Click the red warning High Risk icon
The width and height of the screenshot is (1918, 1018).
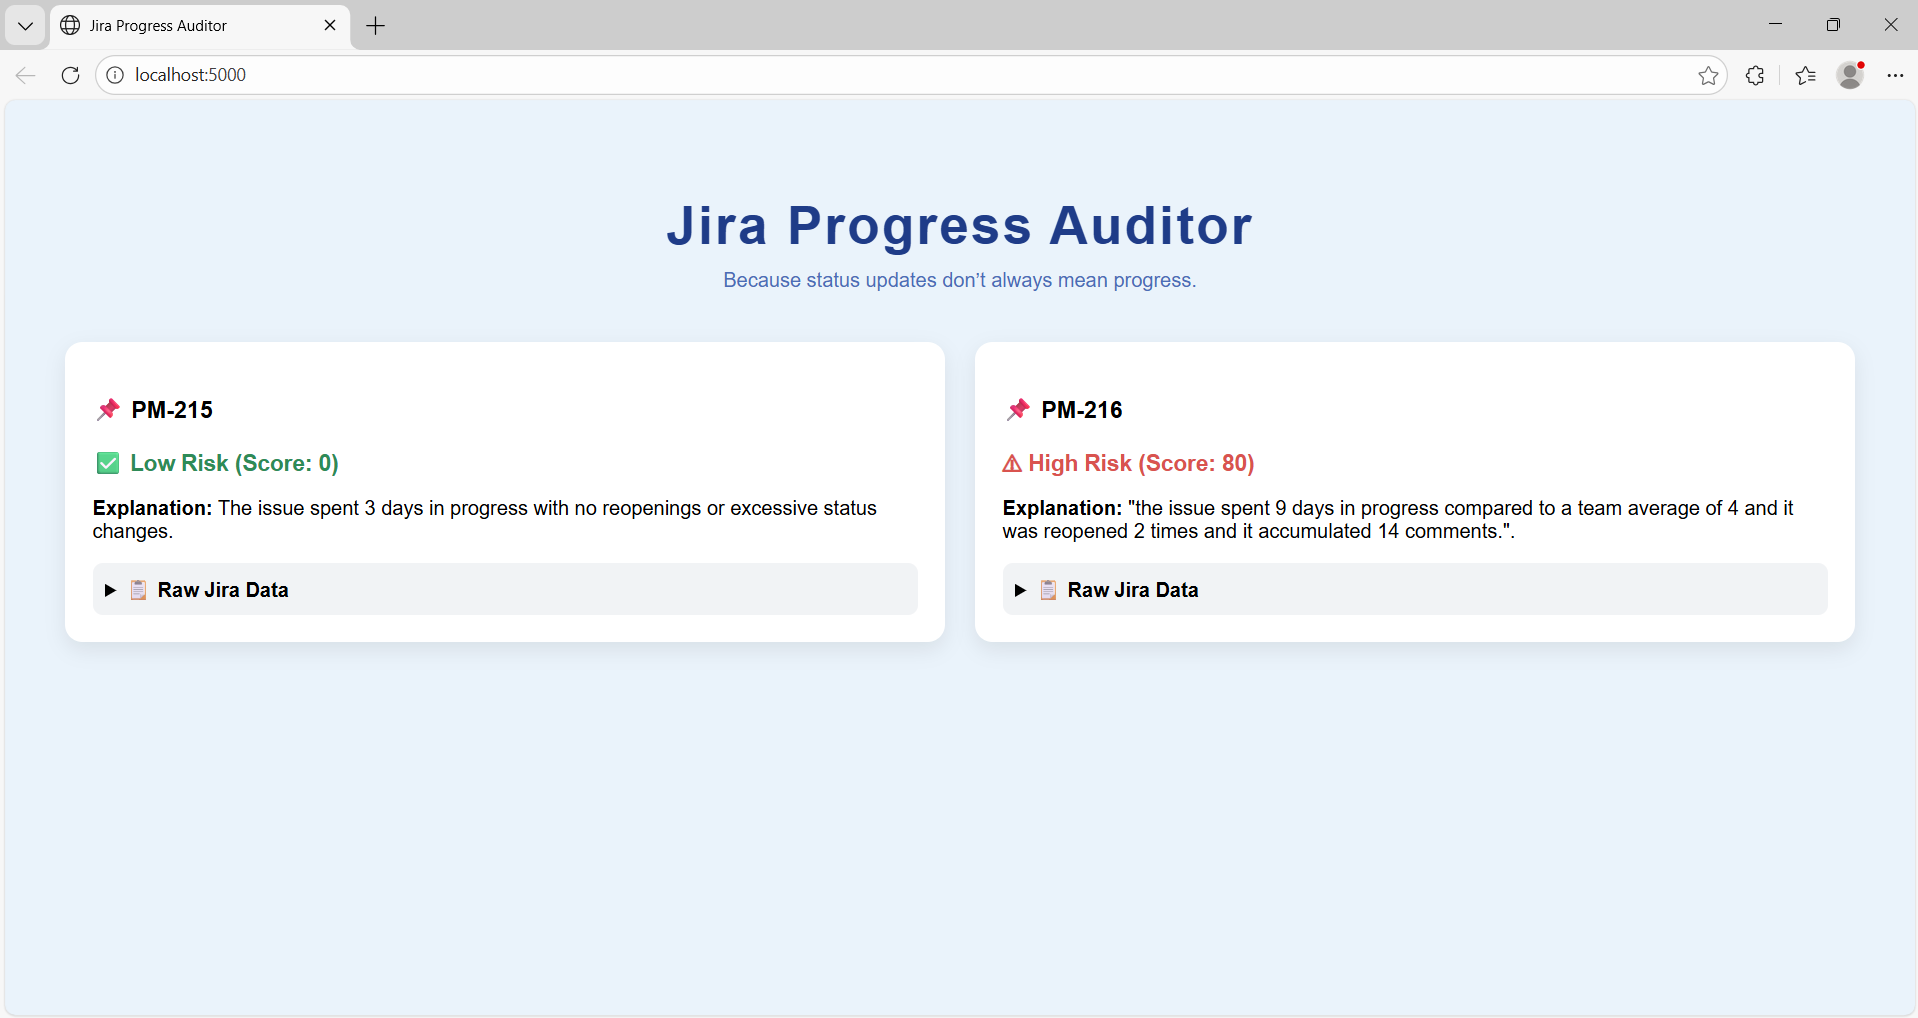(1012, 464)
